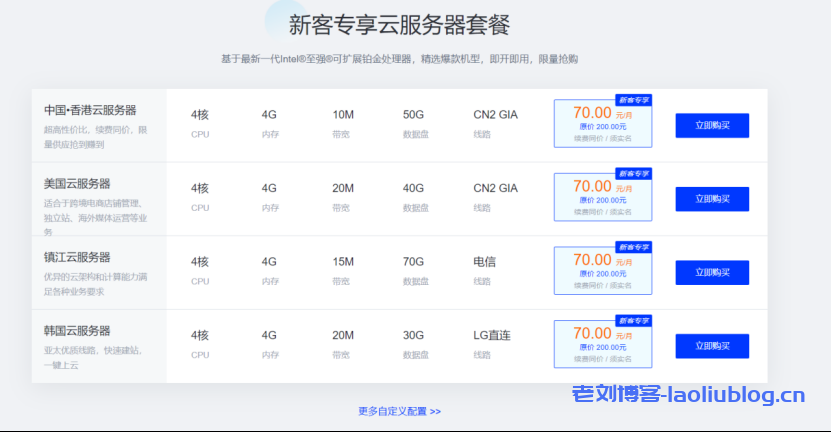Purchase the 韩国云服务器 package
Image resolution: width=831 pixels, height=432 pixels.
[712, 346]
